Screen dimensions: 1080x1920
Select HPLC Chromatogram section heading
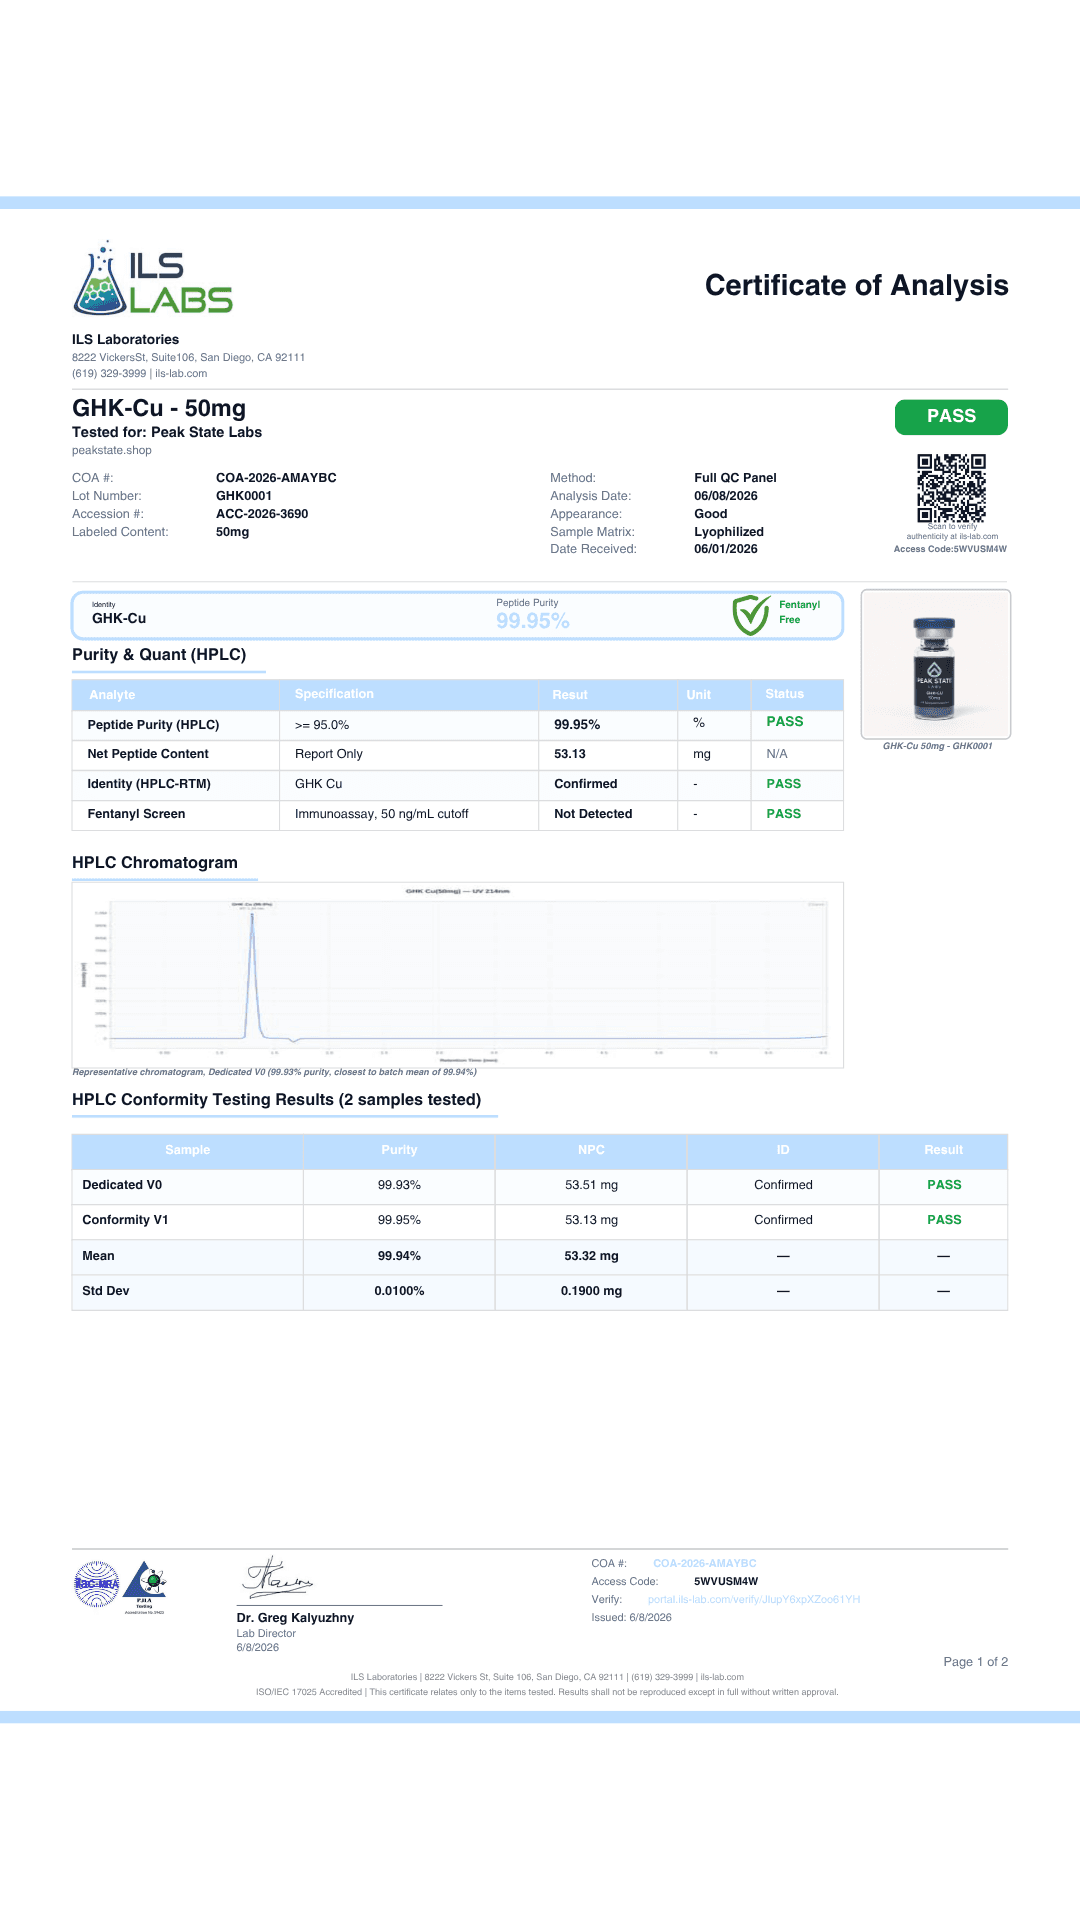tap(155, 862)
